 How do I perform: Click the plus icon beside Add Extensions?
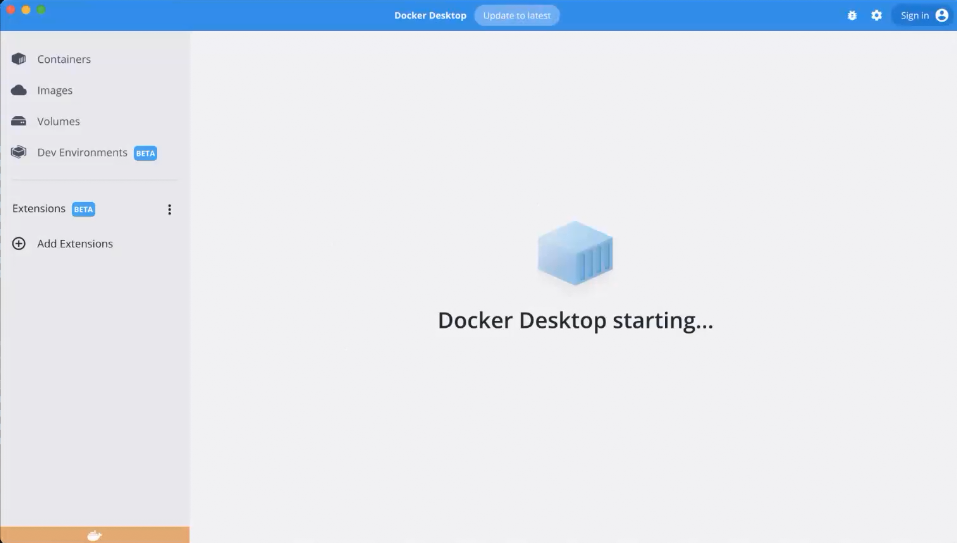18,244
